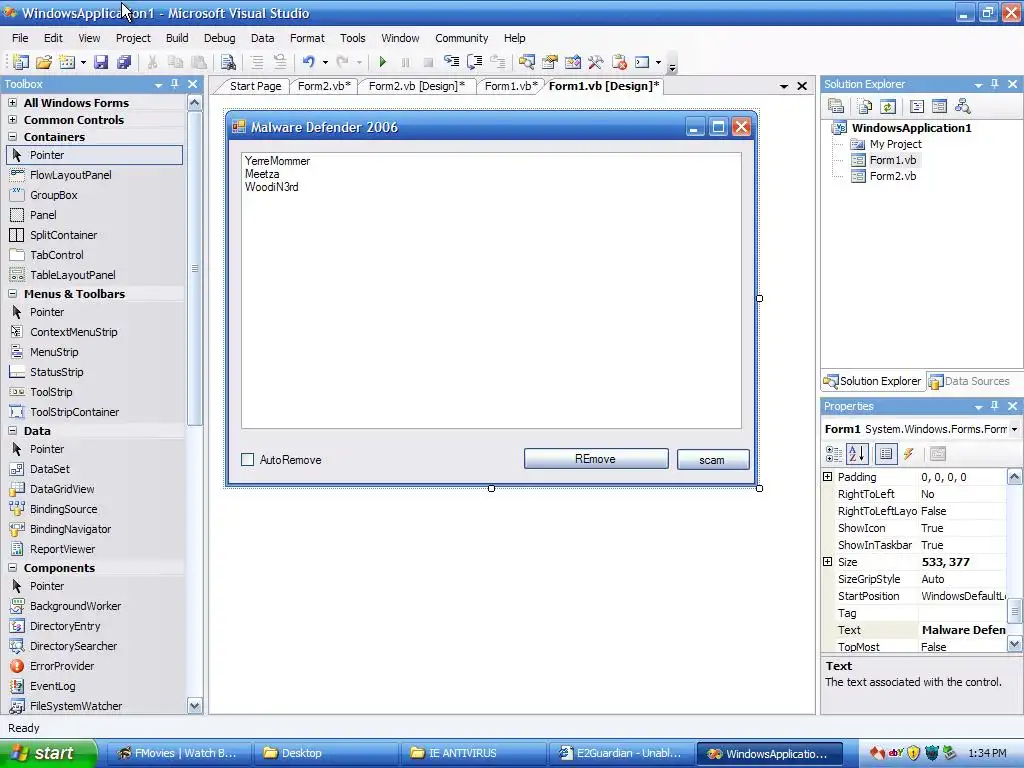Open the Desktop folder taskbar item
The width and height of the screenshot is (1024, 768).
pyautogui.click(x=325, y=753)
